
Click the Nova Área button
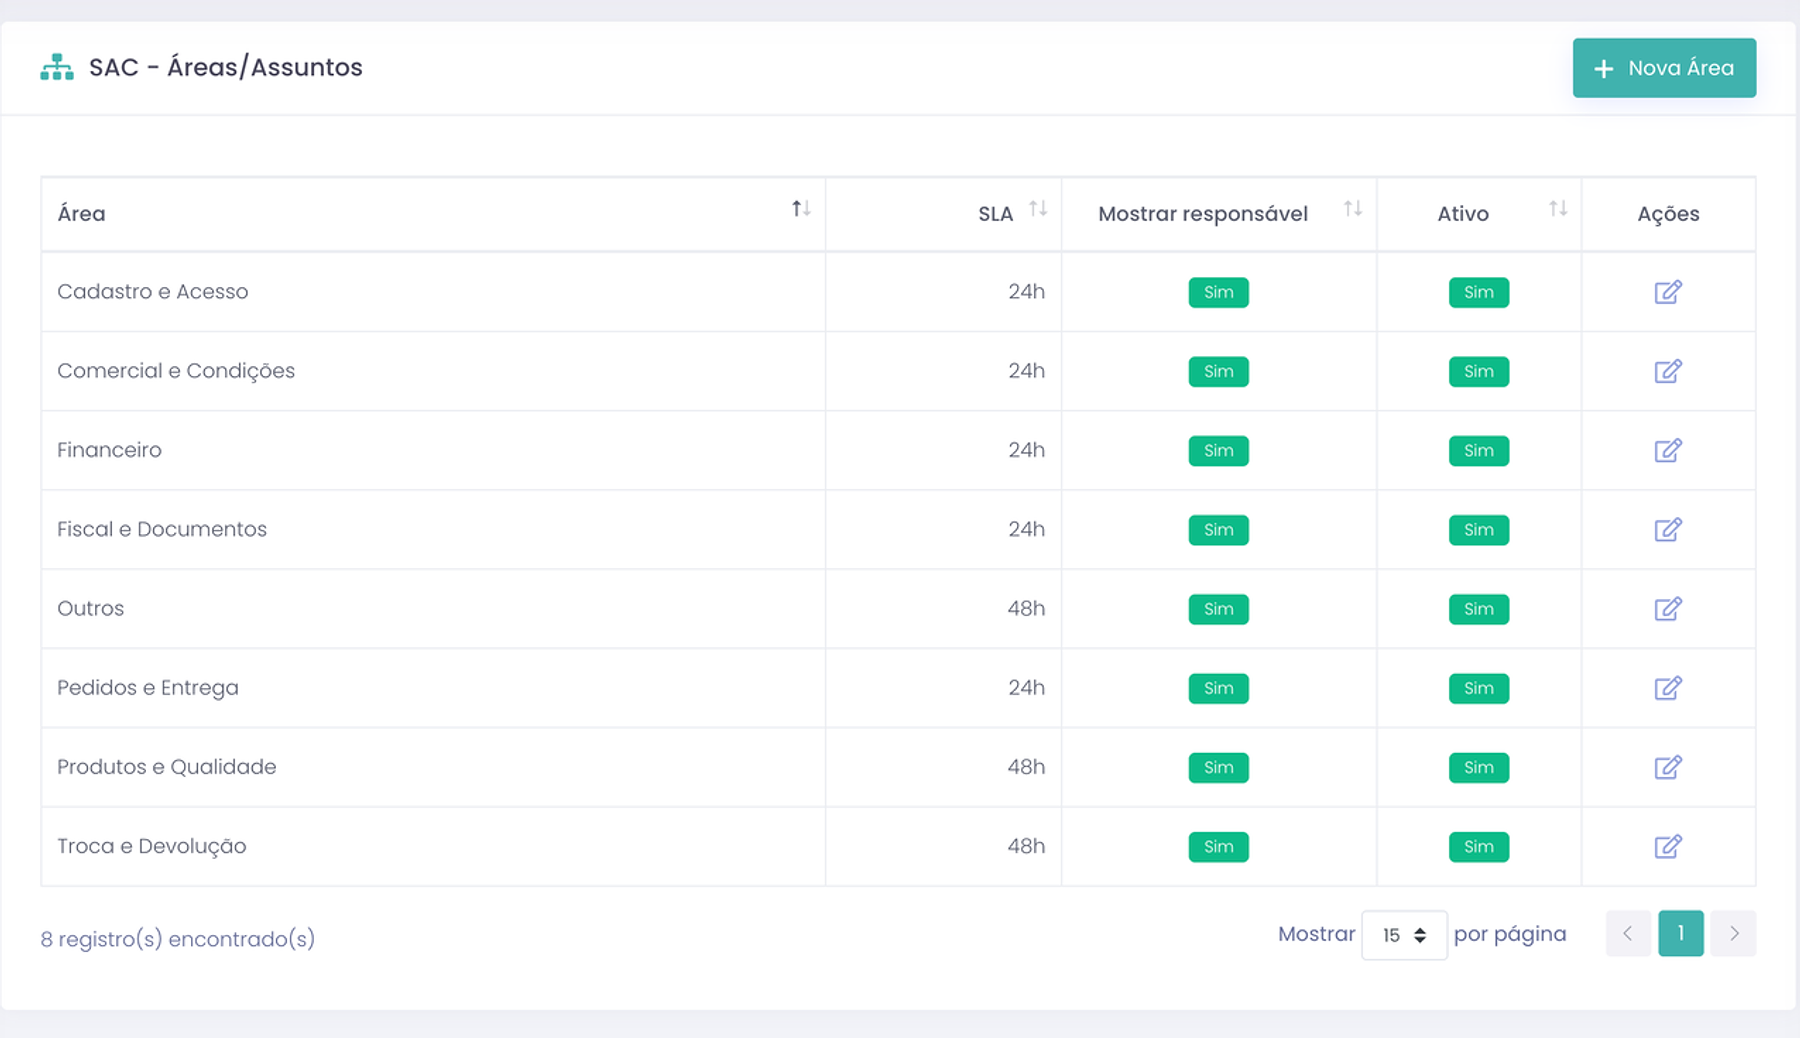click(1664, 68)
